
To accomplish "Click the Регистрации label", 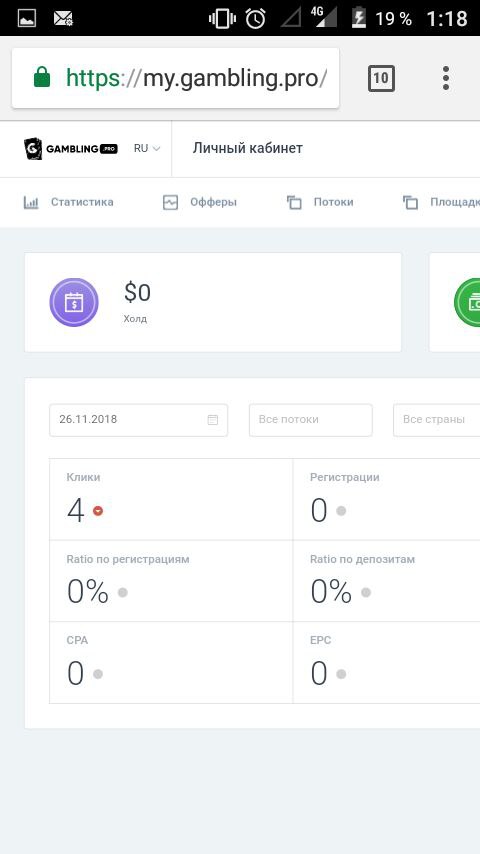I will [x=345, y=477].
